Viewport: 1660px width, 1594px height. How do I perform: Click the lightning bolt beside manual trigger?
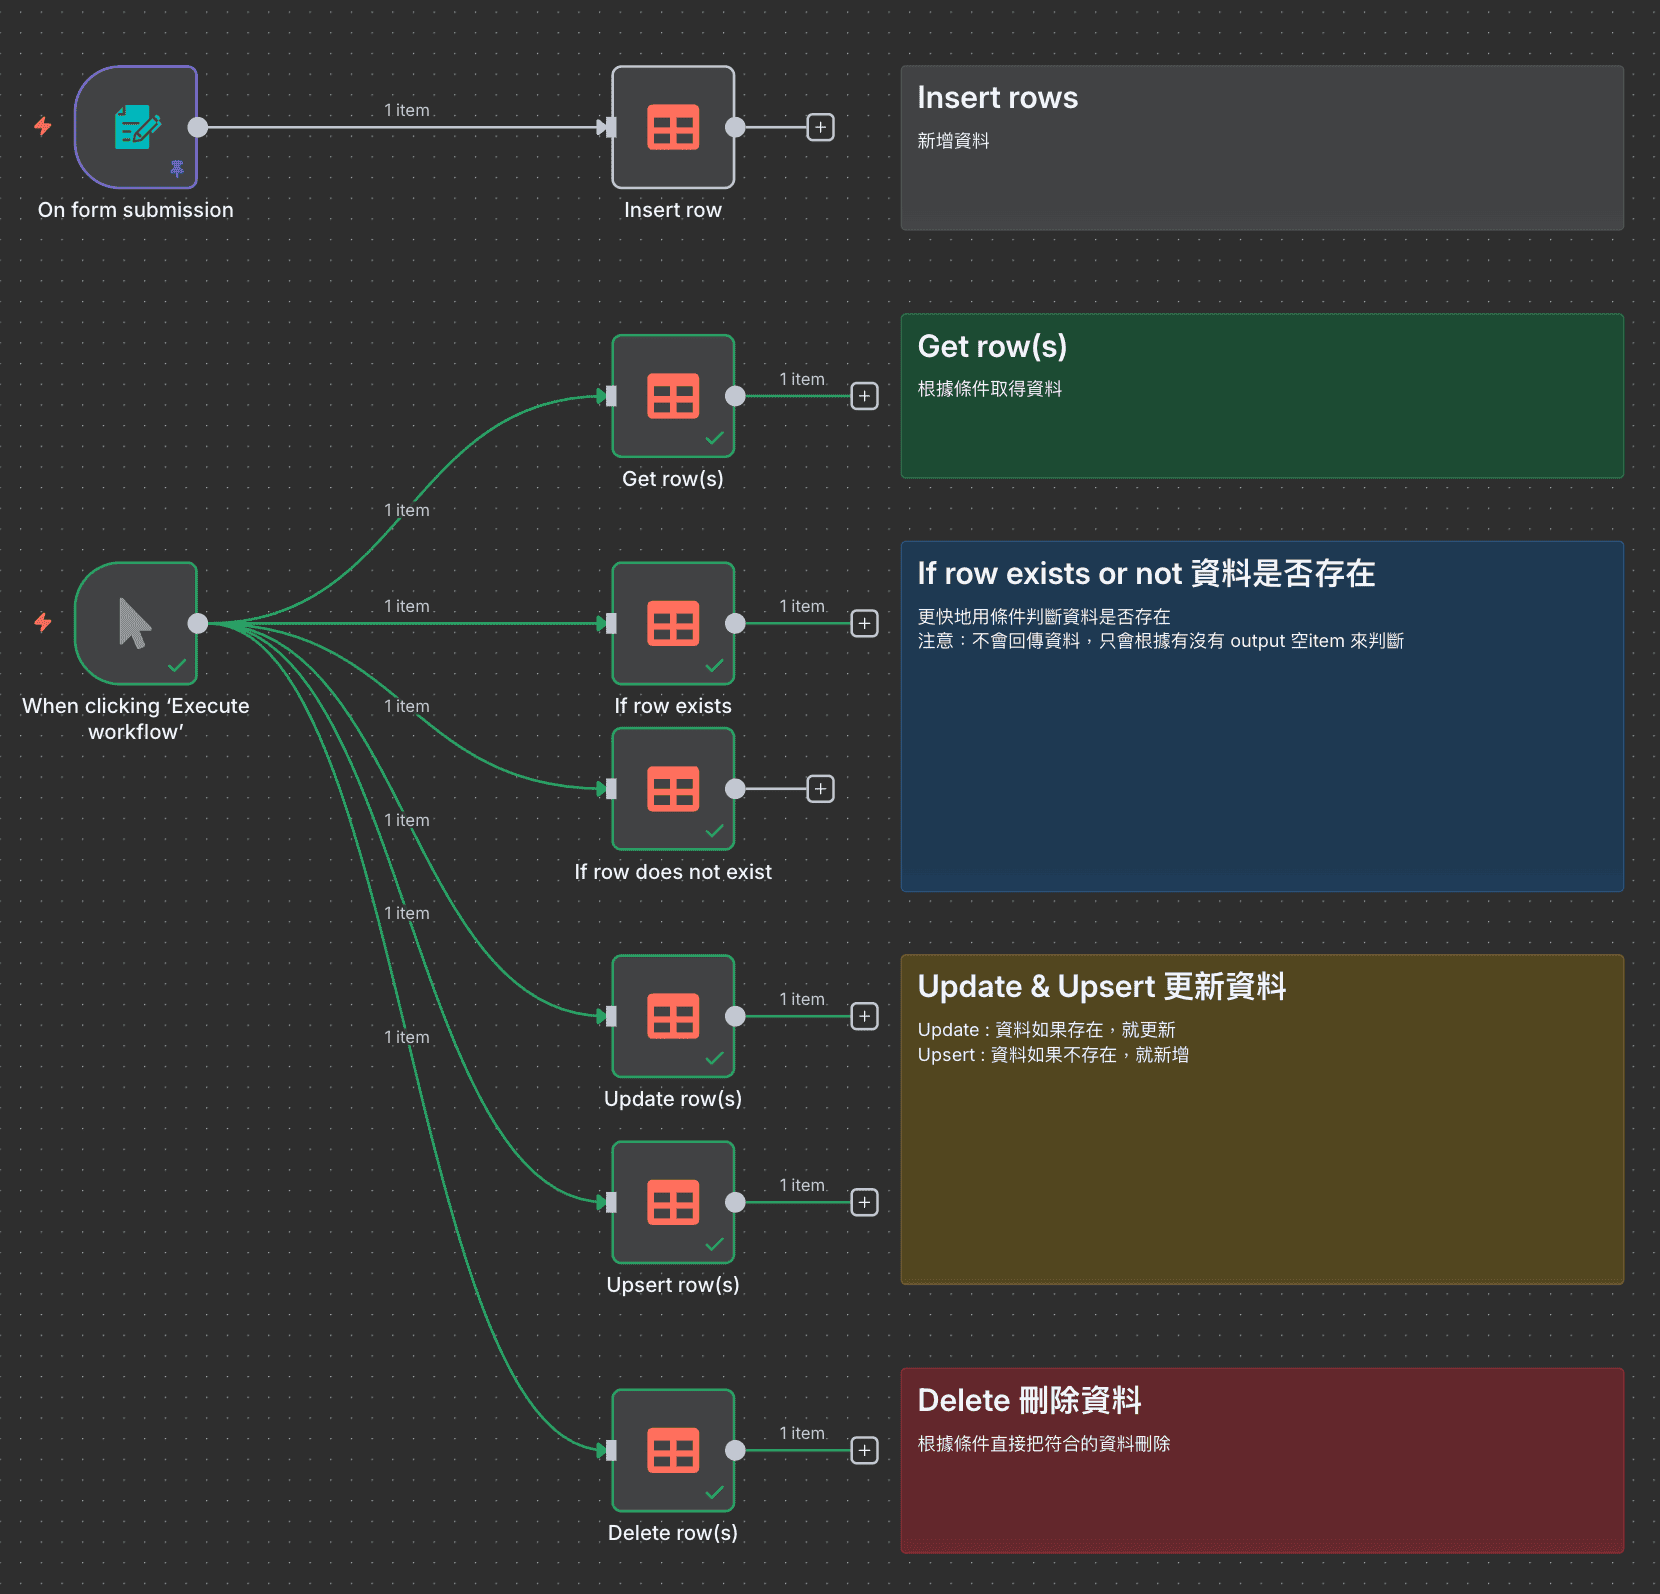point(42,623)
